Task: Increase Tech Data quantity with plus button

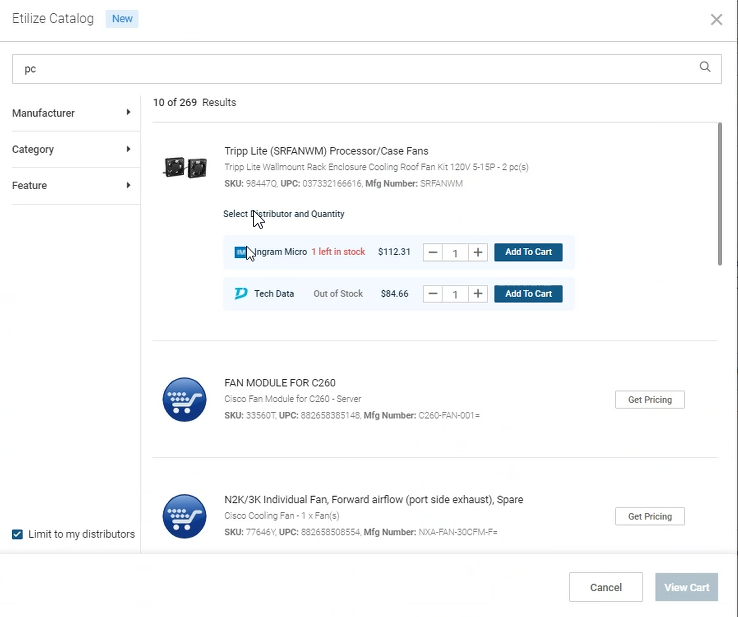Action: tap(478, 294)
